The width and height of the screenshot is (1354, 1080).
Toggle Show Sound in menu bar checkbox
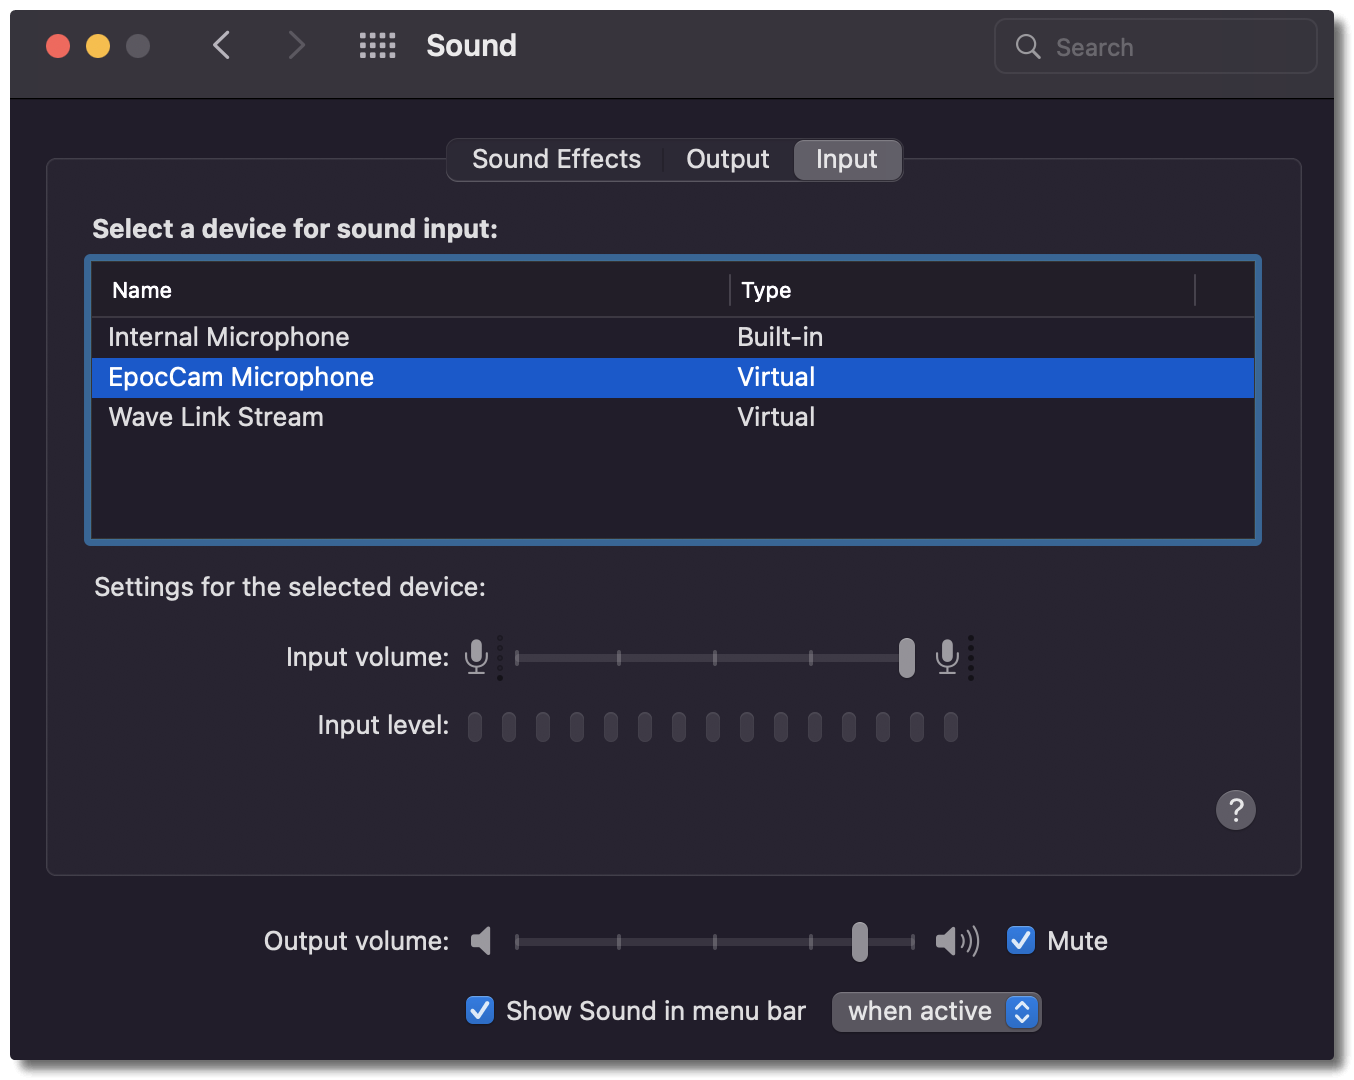coord(480,1011)
